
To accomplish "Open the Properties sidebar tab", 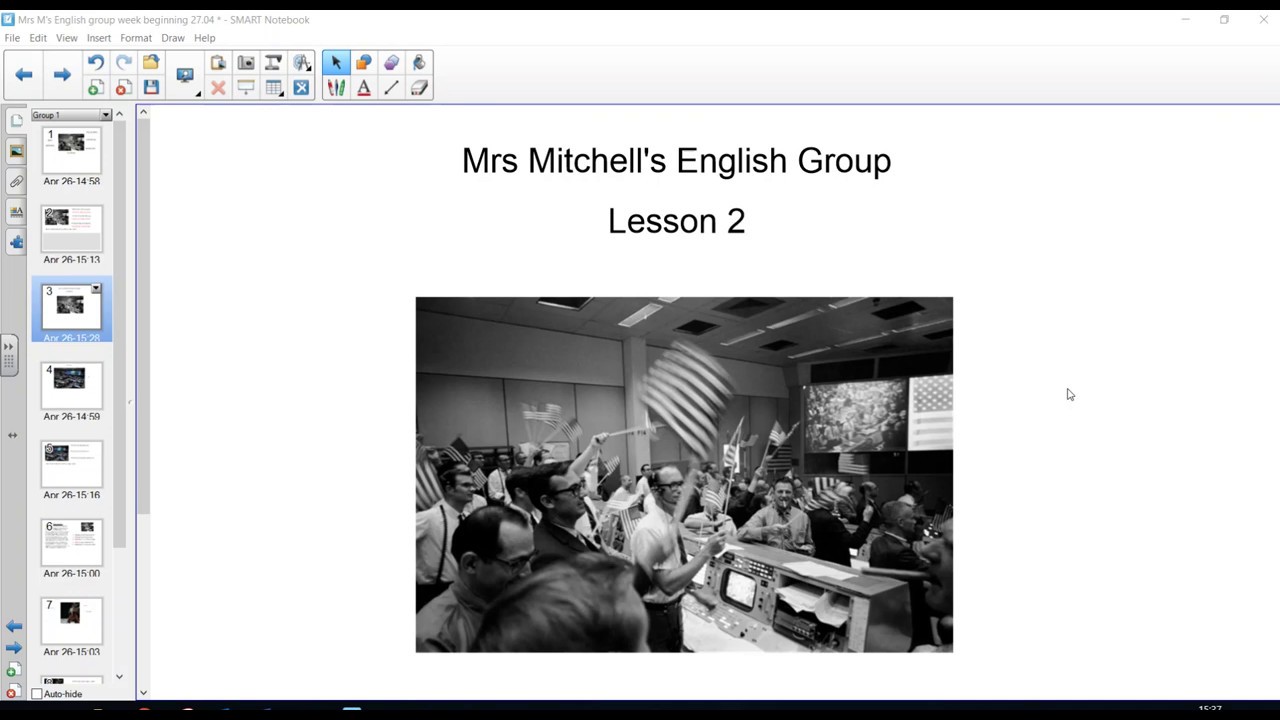I will click(16, 211).
